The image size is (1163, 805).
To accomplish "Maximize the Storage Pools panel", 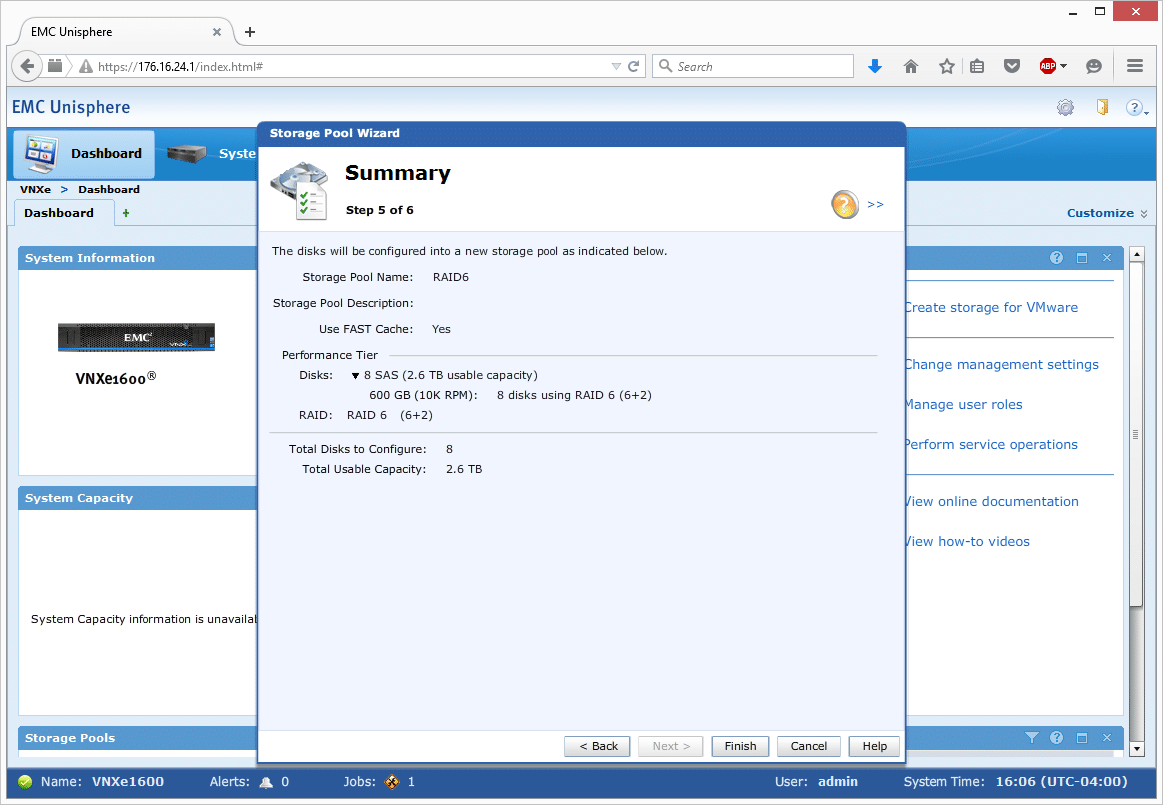I will click(x=1082, y=737).
